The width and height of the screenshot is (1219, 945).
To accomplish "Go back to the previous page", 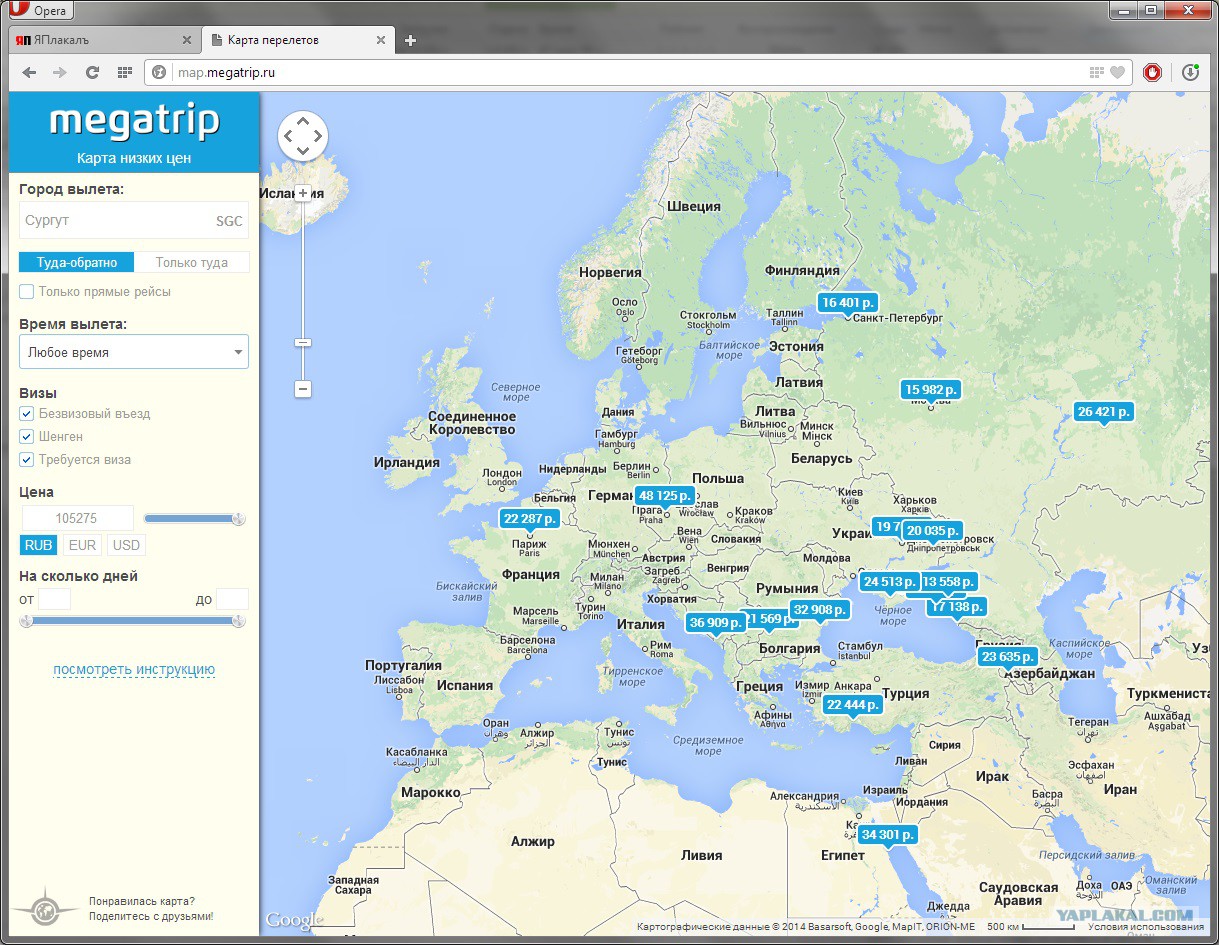I will (x=29, y=72).
